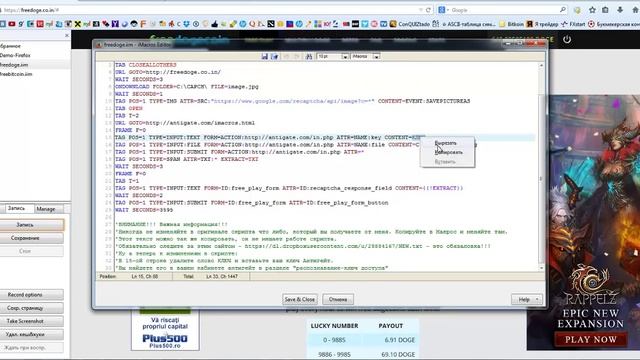
Task: Click the bookmark star icon
Action: (592, 10)
